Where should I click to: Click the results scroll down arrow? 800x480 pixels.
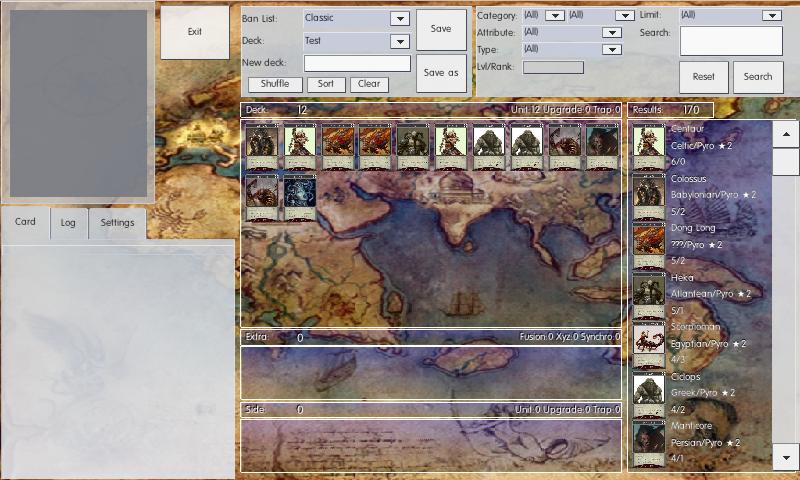[x=786, y=457]
